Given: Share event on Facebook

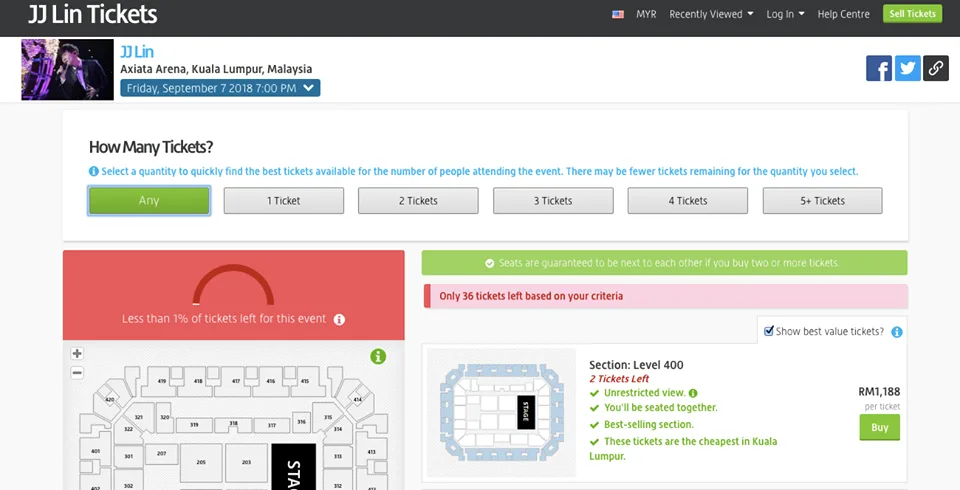Looking at the screenshot, I should [x=879, y=68].
